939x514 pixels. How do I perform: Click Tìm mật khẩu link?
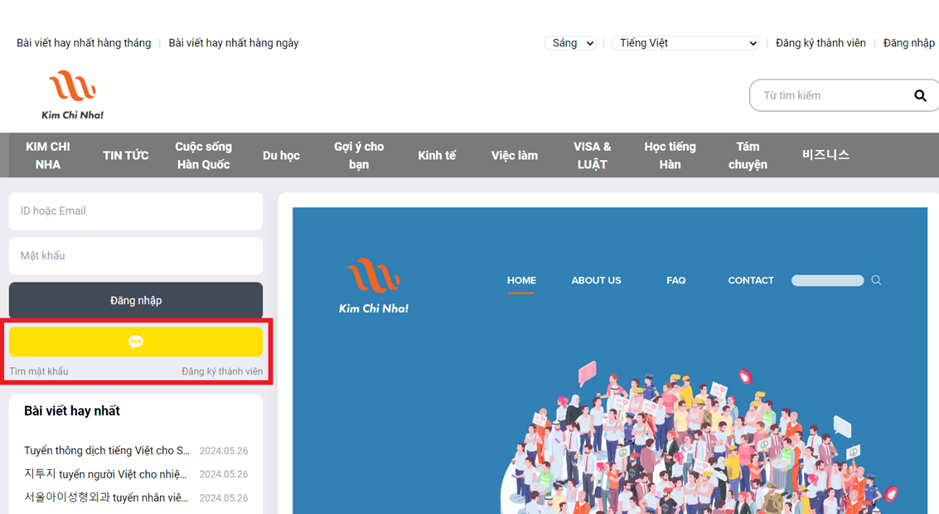(x=39, y=371)
